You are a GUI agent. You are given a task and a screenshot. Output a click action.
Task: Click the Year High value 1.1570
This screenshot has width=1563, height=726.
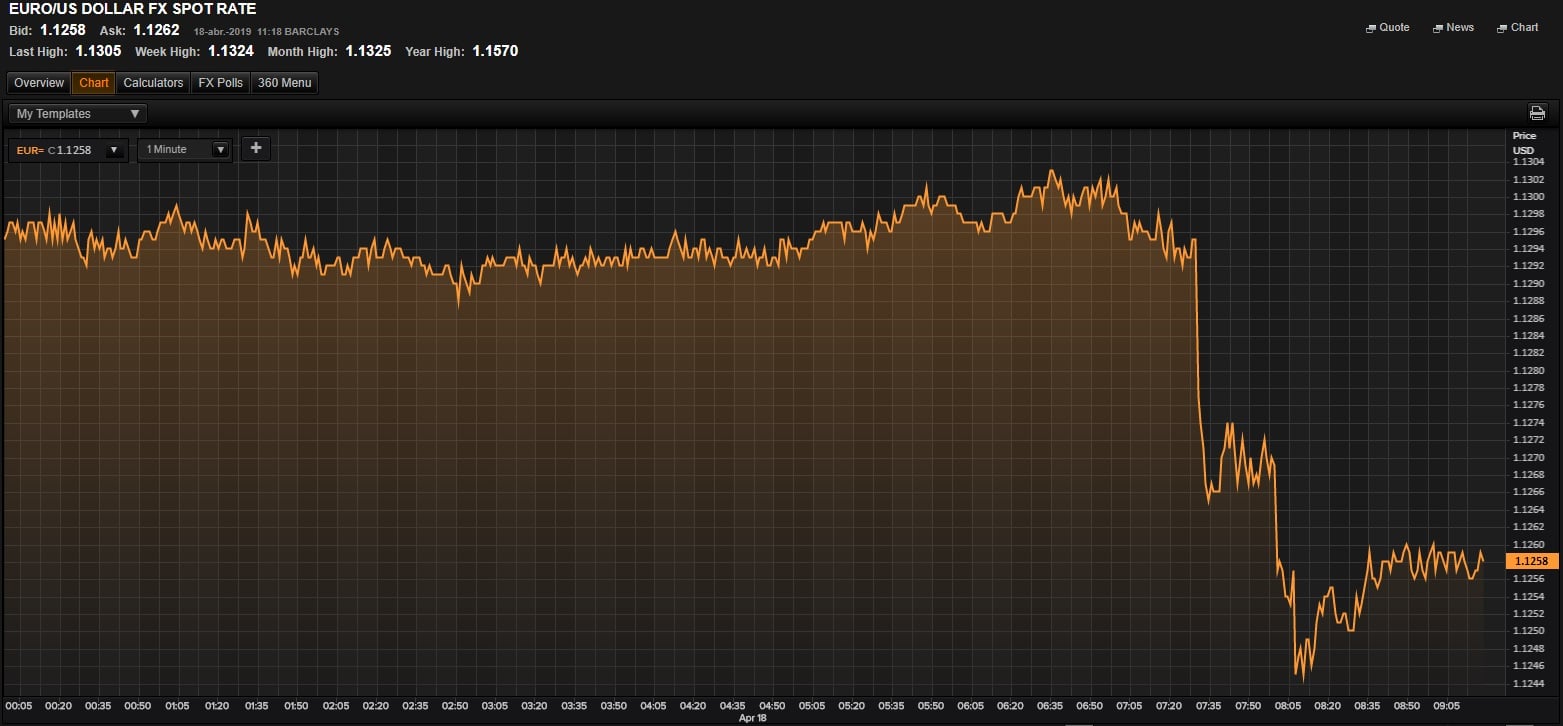tap(495, 51)
